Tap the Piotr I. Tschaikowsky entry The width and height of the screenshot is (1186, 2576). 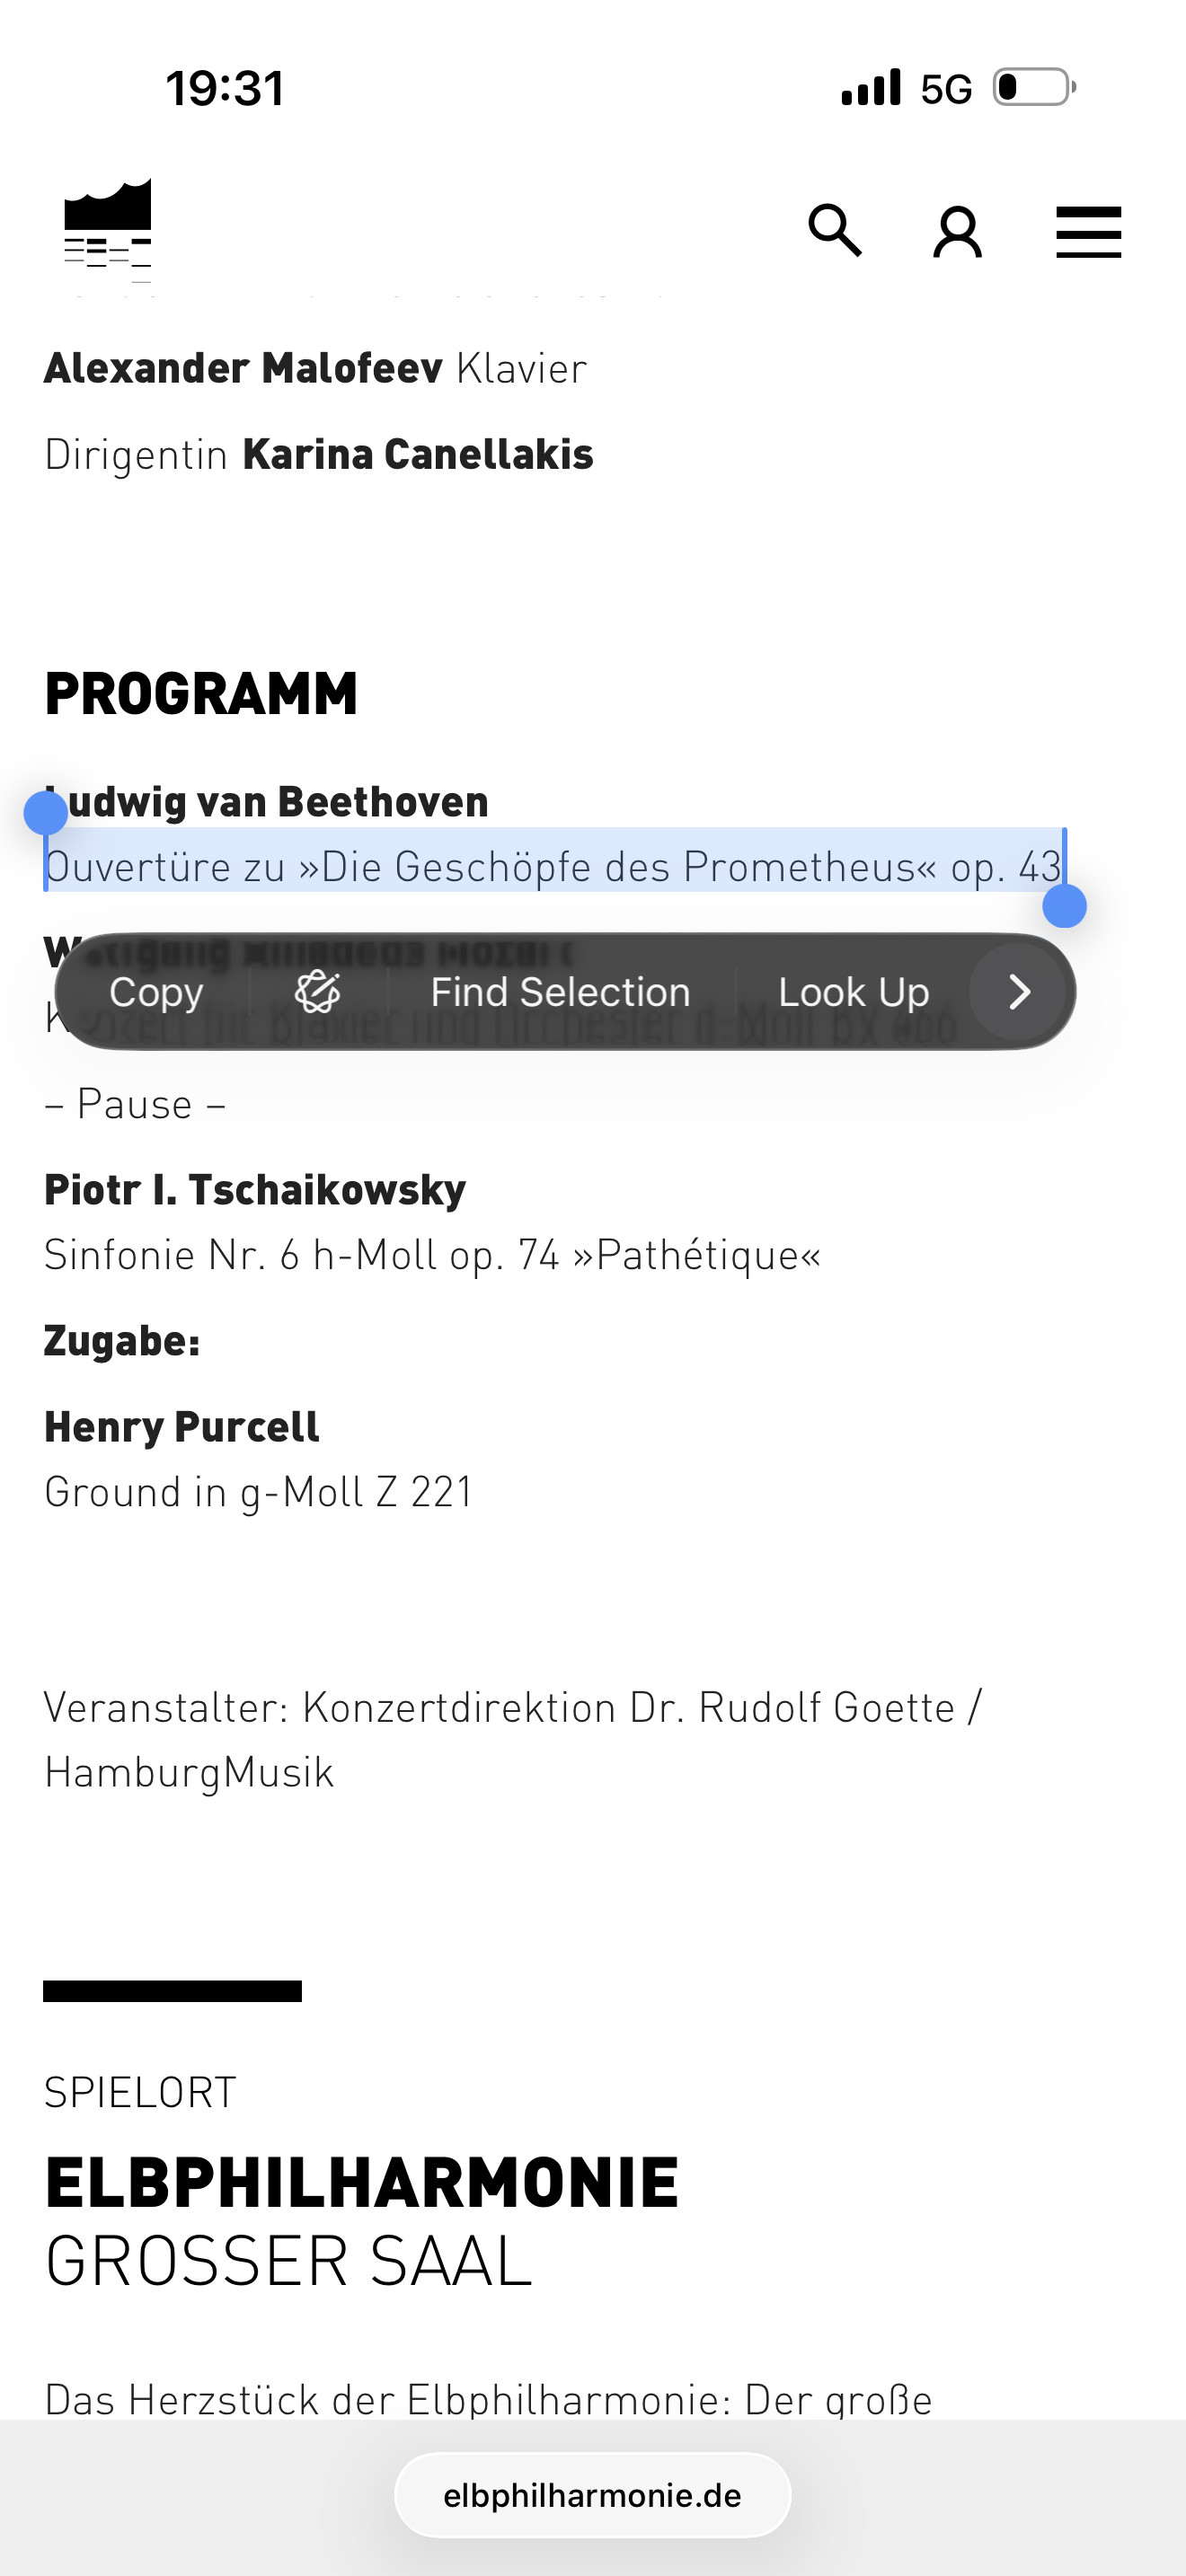point(255,1189)
